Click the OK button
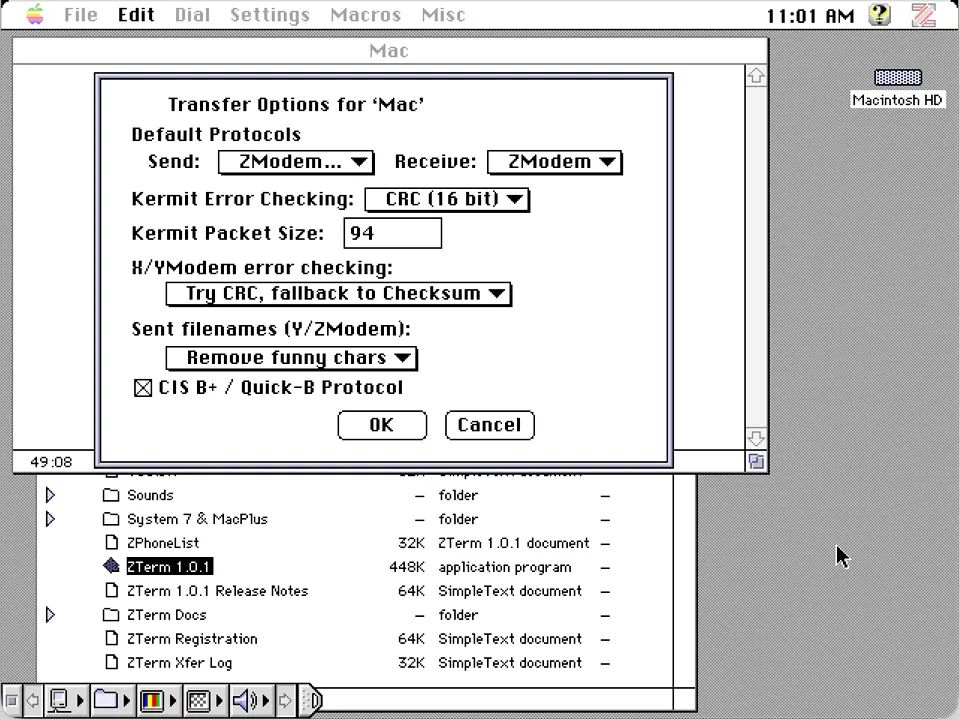960x719 pixels. pyautogui.click(x=382, y=425)
